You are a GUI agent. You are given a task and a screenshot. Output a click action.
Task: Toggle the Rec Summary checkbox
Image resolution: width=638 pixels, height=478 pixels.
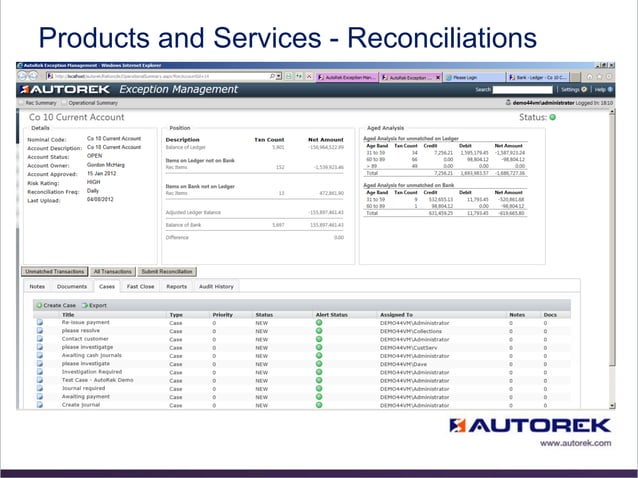point(21,103)
